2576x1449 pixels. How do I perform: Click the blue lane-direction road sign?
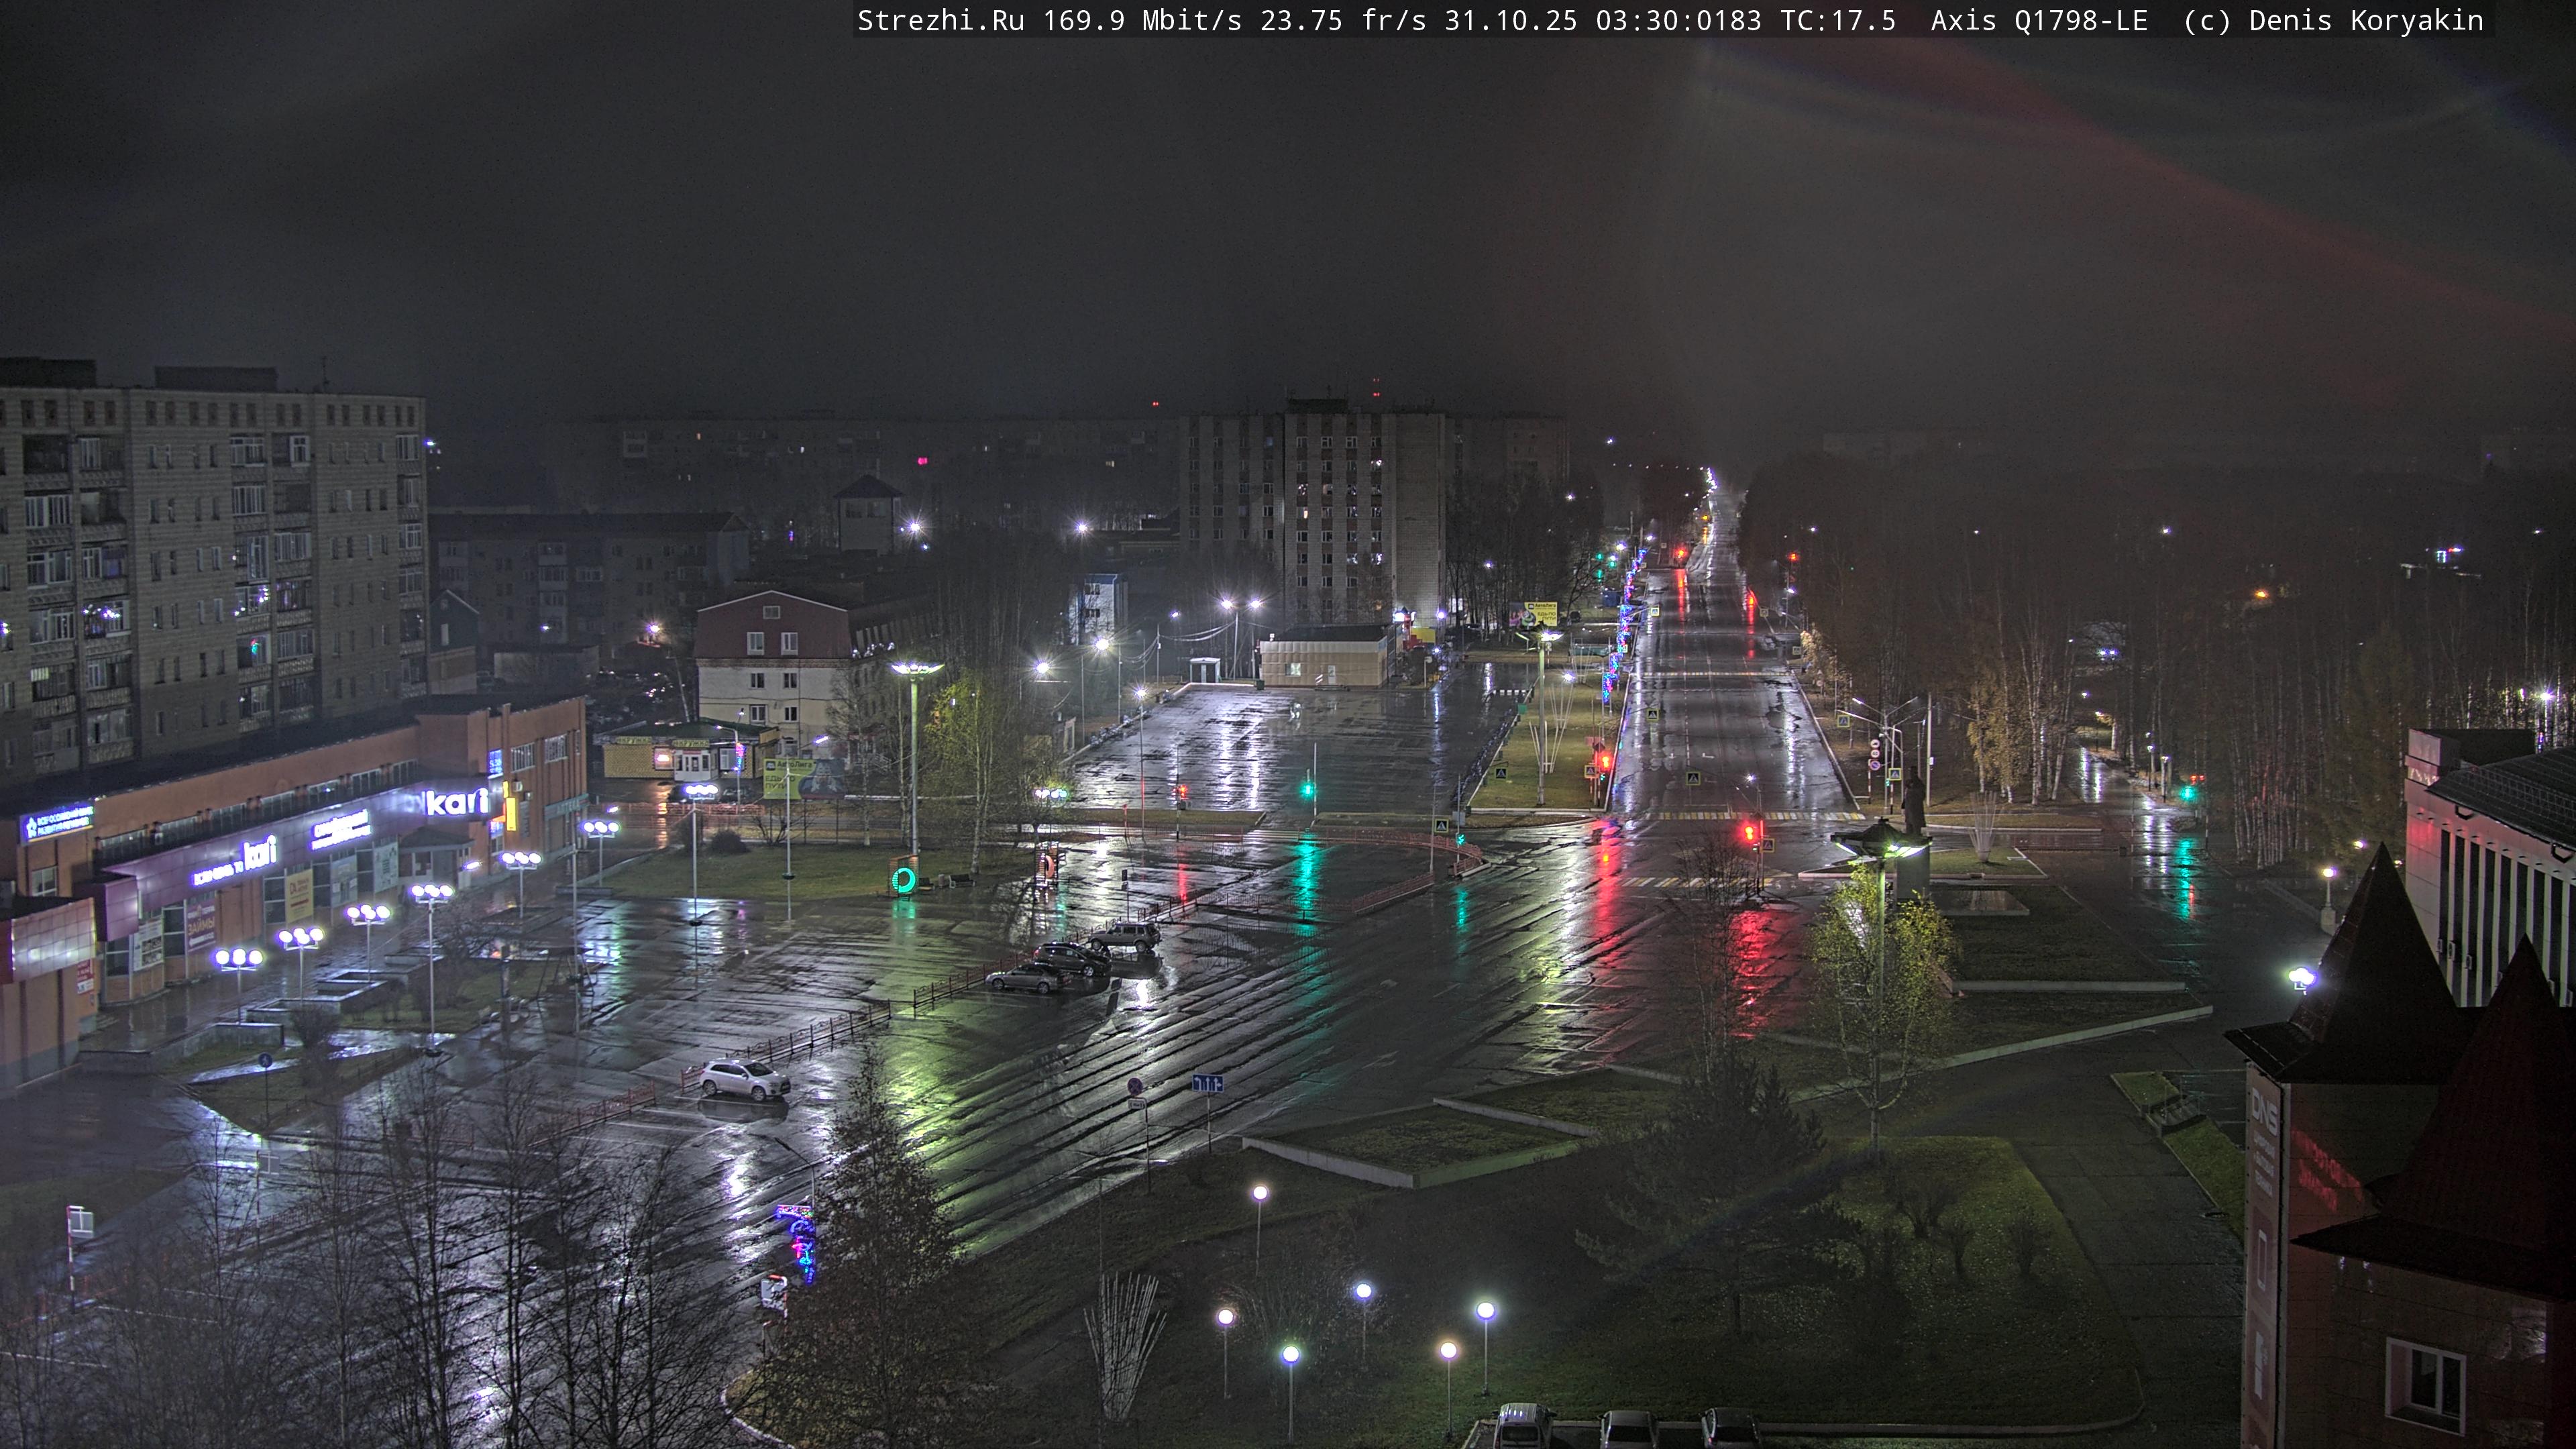click(1207, 1083)
